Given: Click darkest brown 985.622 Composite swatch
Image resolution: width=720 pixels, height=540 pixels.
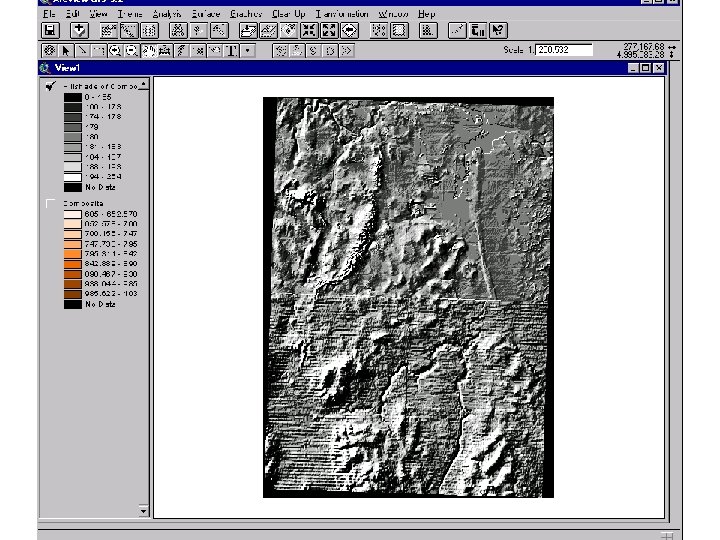Looking at the screenshot, I should 73,294.
